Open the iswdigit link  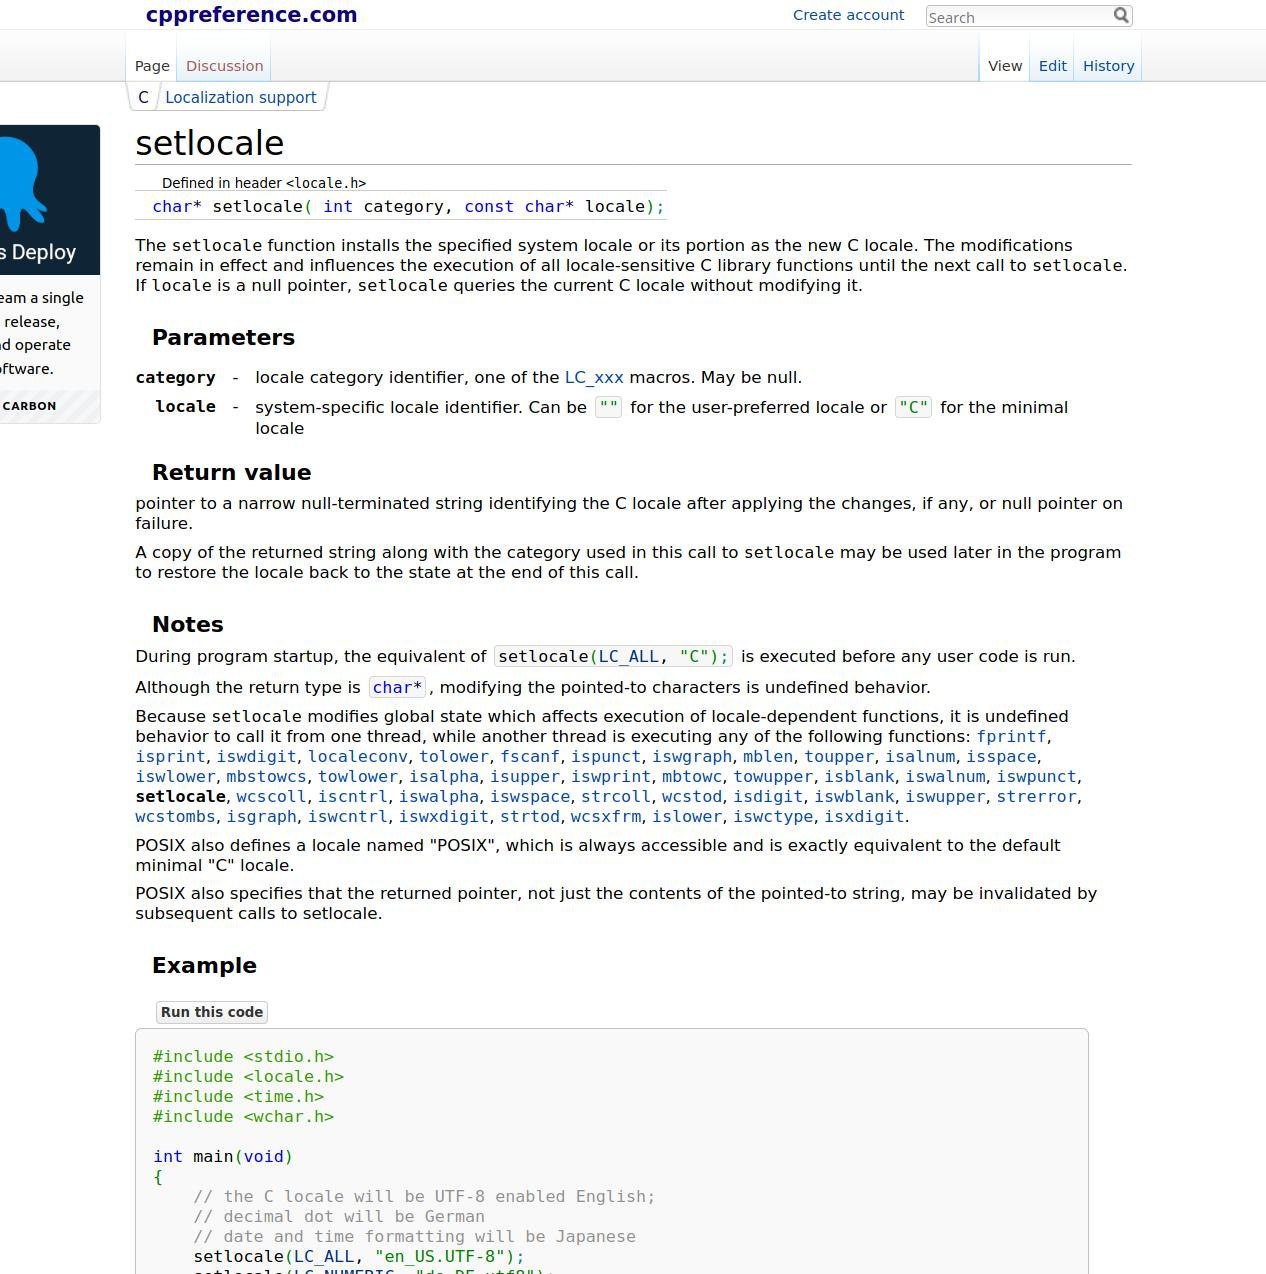(x=256, y=757)
